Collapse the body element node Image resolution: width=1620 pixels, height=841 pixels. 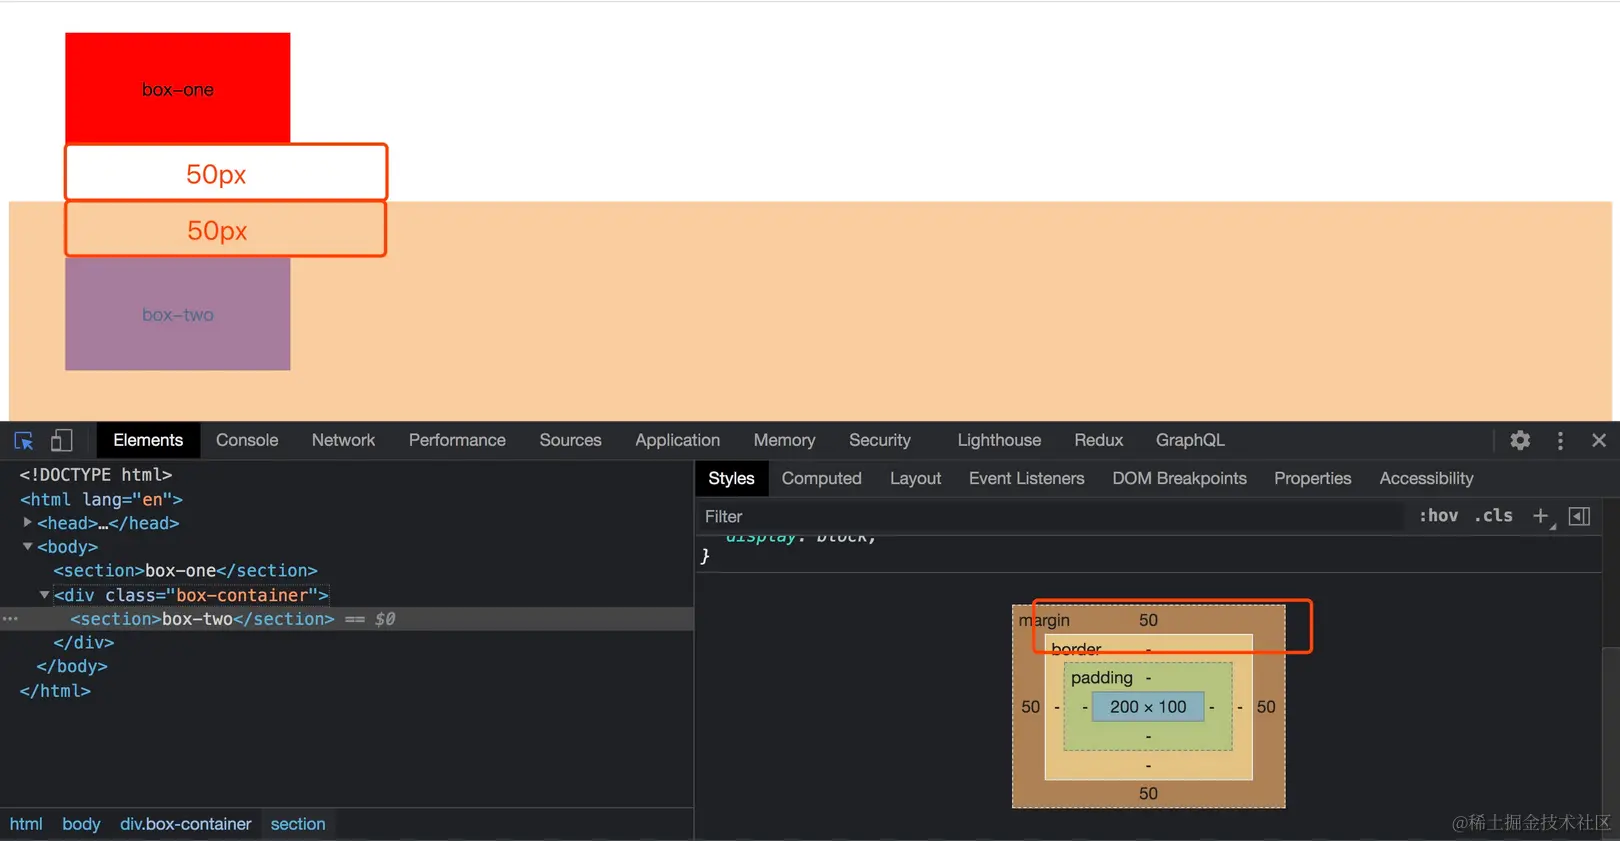tap(27, 546)
